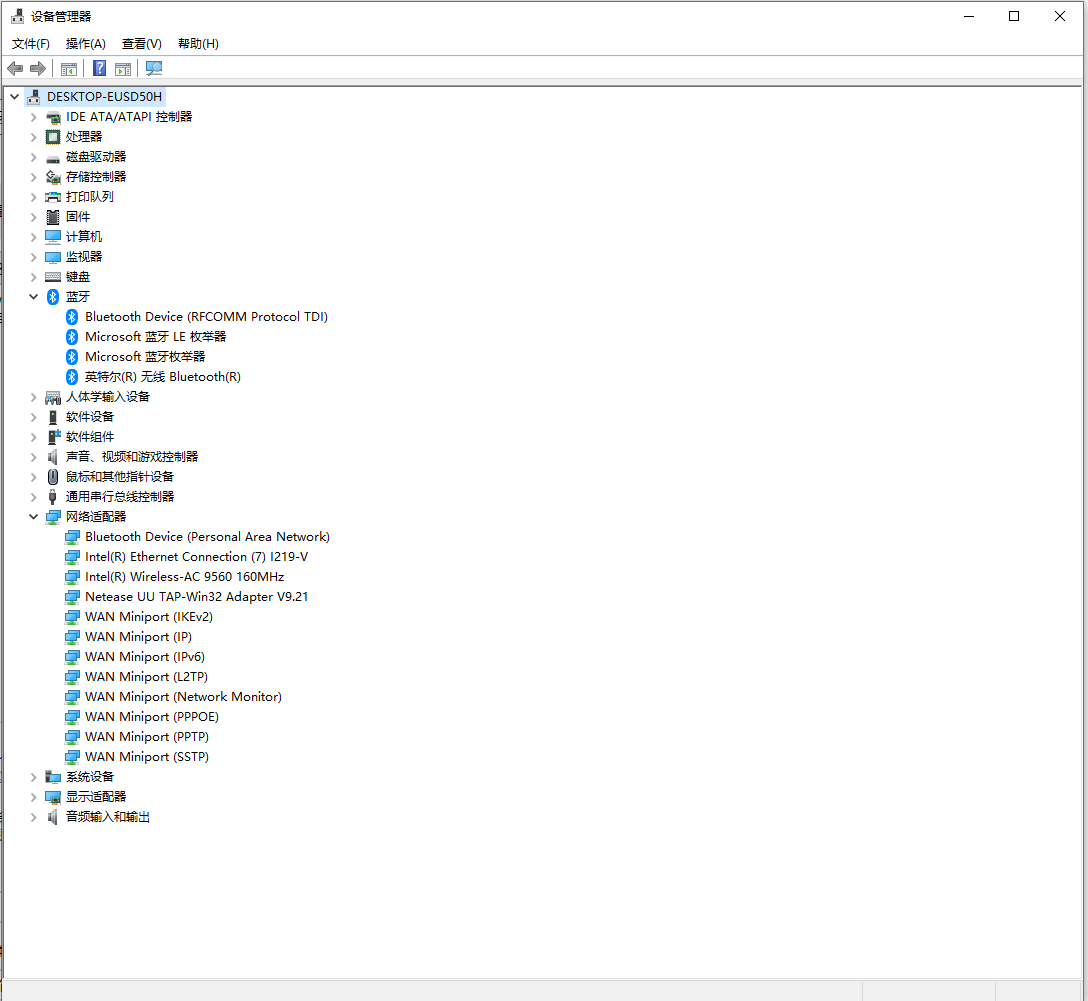Open the 操作(A) menu
This screenshot has width=1088, height=1001.
click(x=85, y=44)
